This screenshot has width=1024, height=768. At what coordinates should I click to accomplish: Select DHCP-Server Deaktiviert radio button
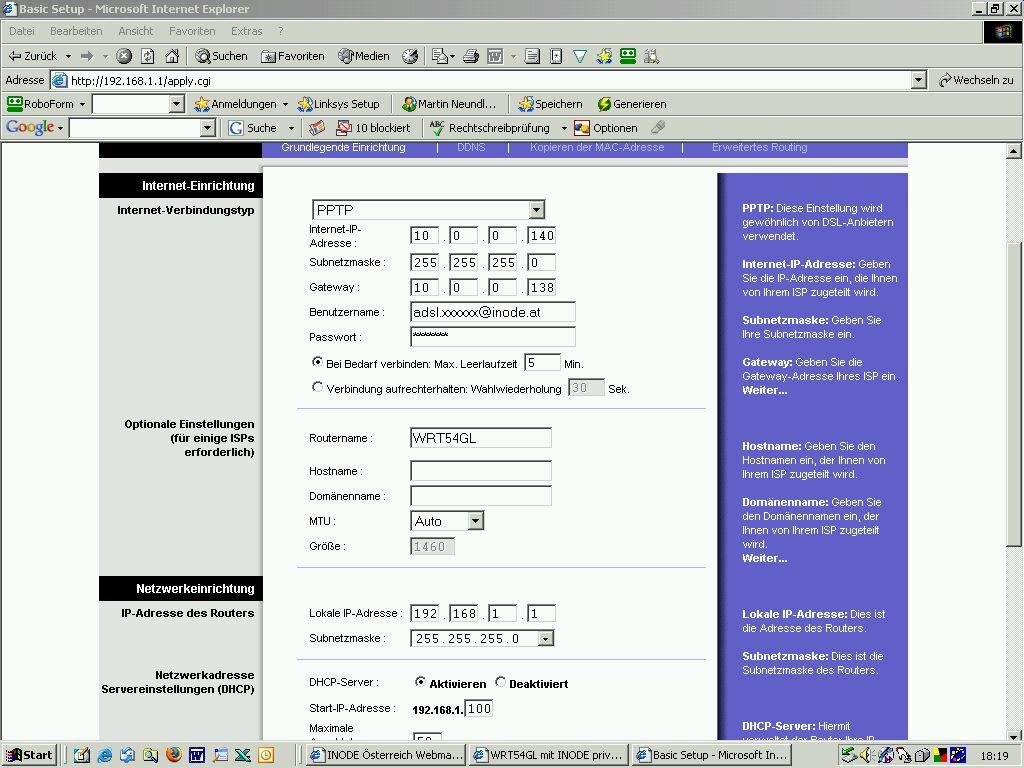pyautogui.click(x=500, y=682)
